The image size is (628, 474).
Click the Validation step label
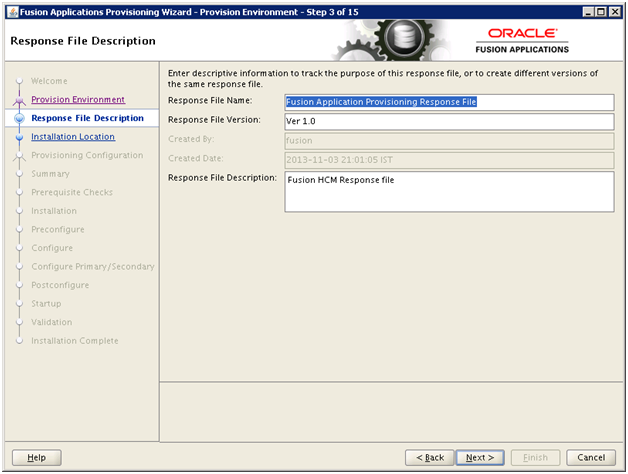[x=52, y=322]
